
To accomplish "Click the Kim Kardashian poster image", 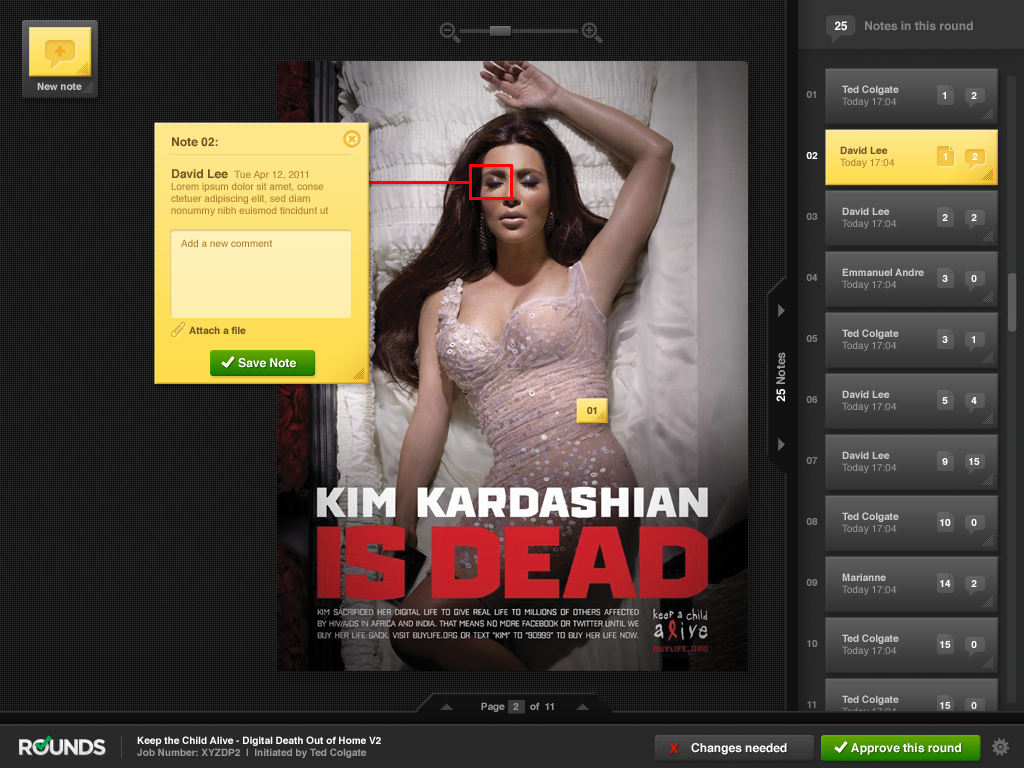I will (x=513, y=366).
